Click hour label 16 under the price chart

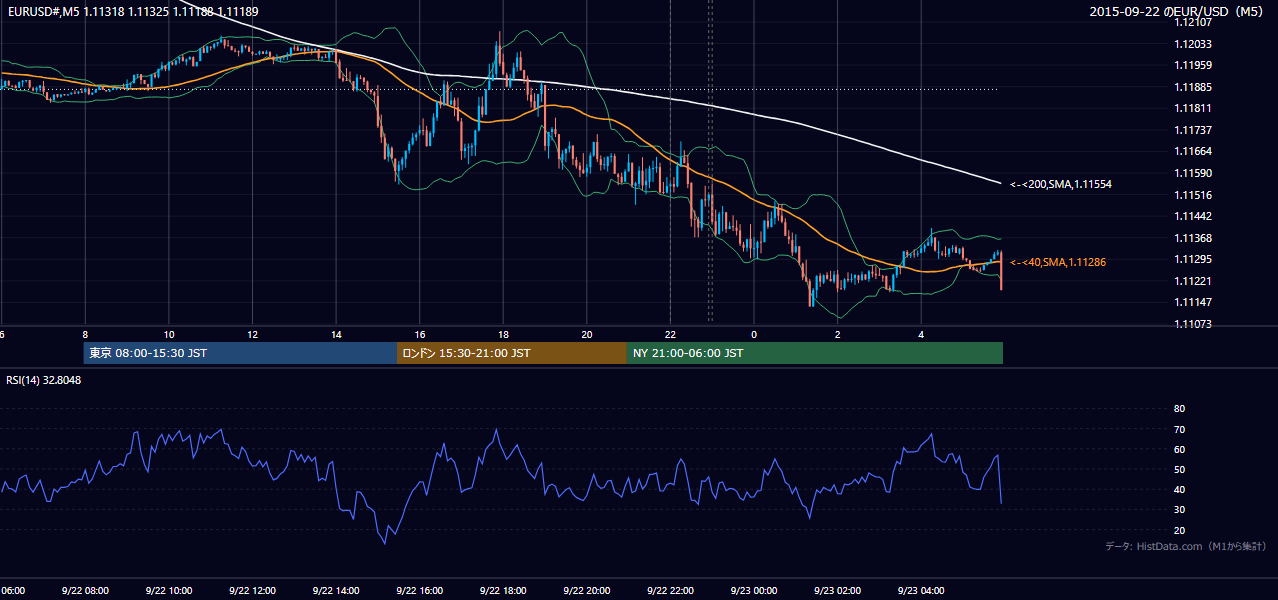tap(420, 335)
